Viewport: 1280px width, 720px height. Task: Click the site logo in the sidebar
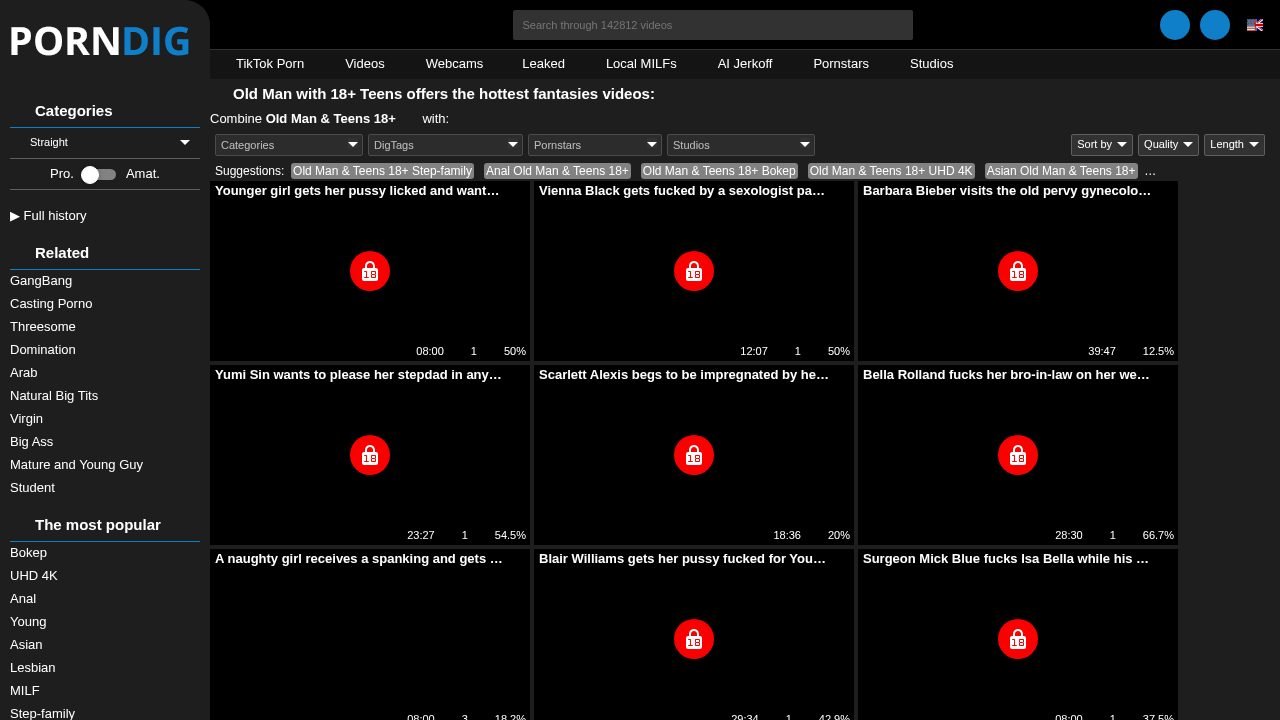click(x=100, y=42)
